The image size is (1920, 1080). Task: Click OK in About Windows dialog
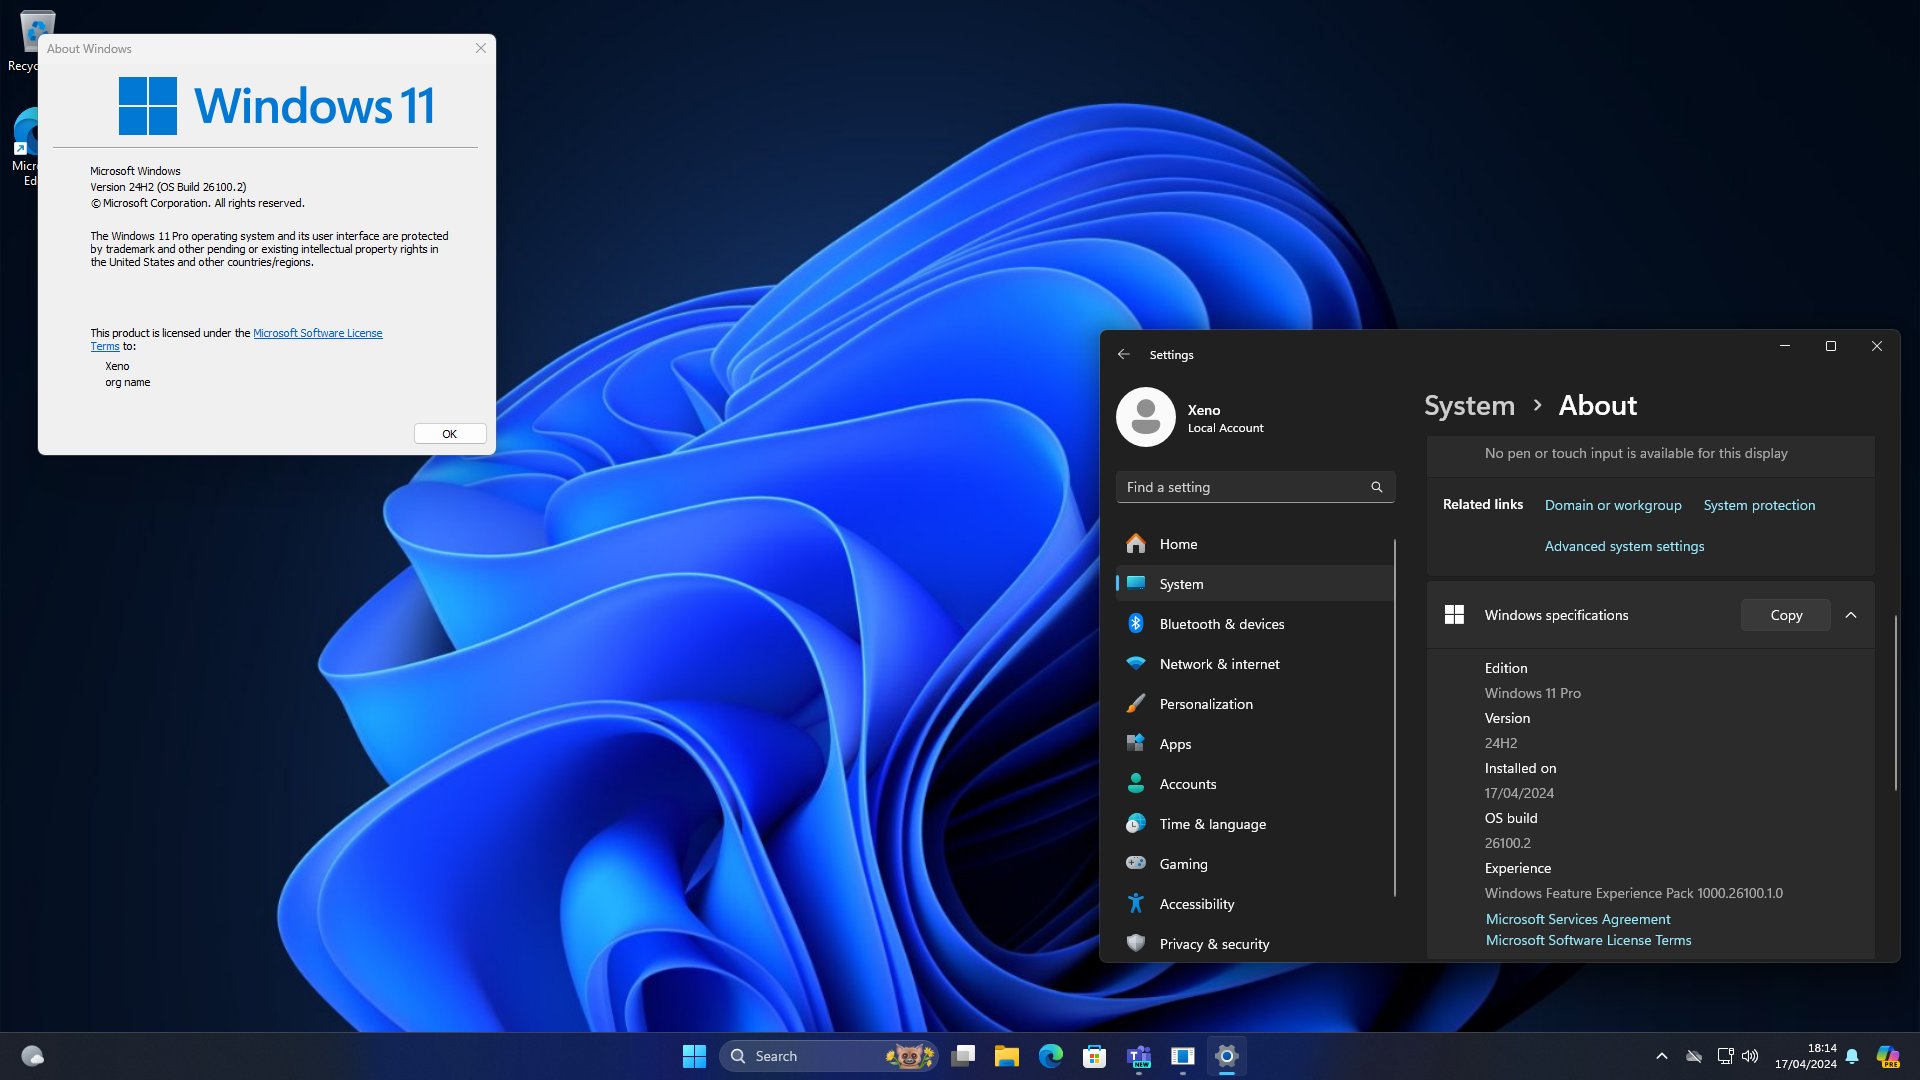pyautogui.click(x=449, y=434)
